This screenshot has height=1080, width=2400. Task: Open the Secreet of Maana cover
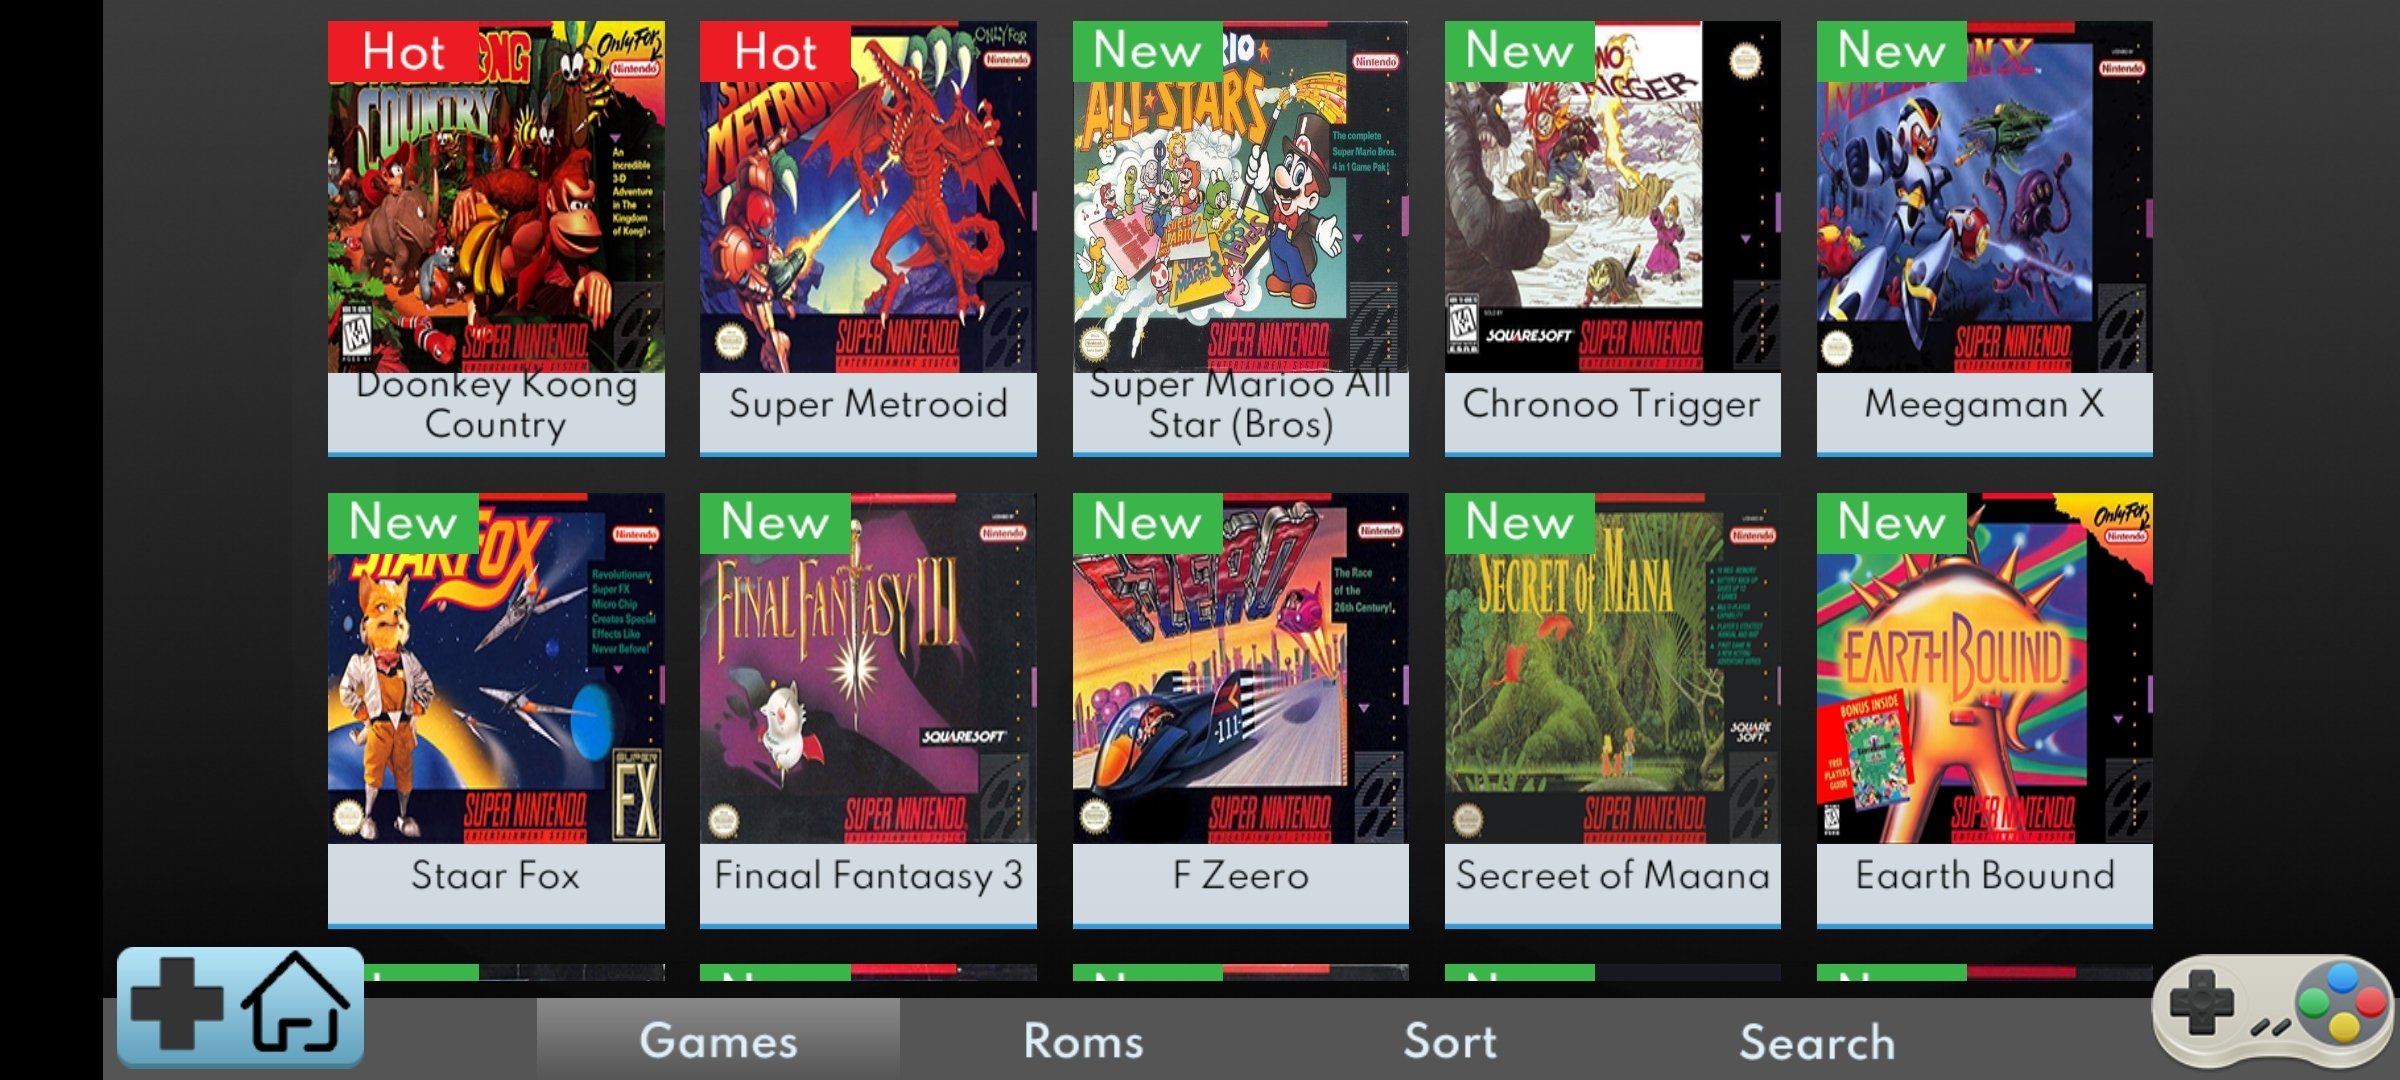(x=1612, y=668)
